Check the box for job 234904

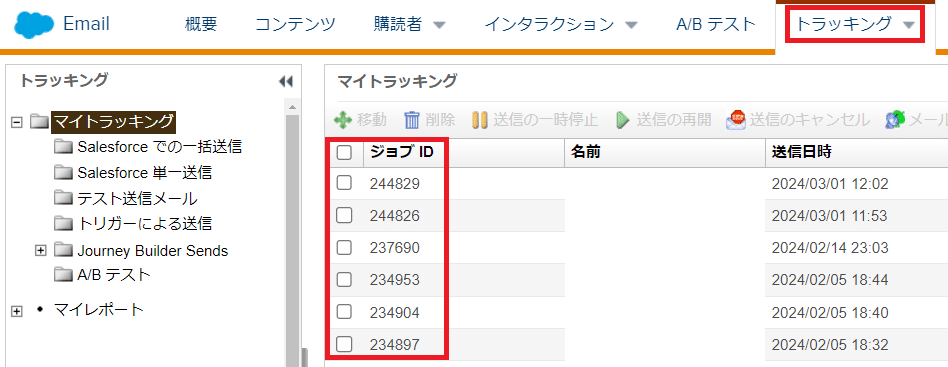344,312
